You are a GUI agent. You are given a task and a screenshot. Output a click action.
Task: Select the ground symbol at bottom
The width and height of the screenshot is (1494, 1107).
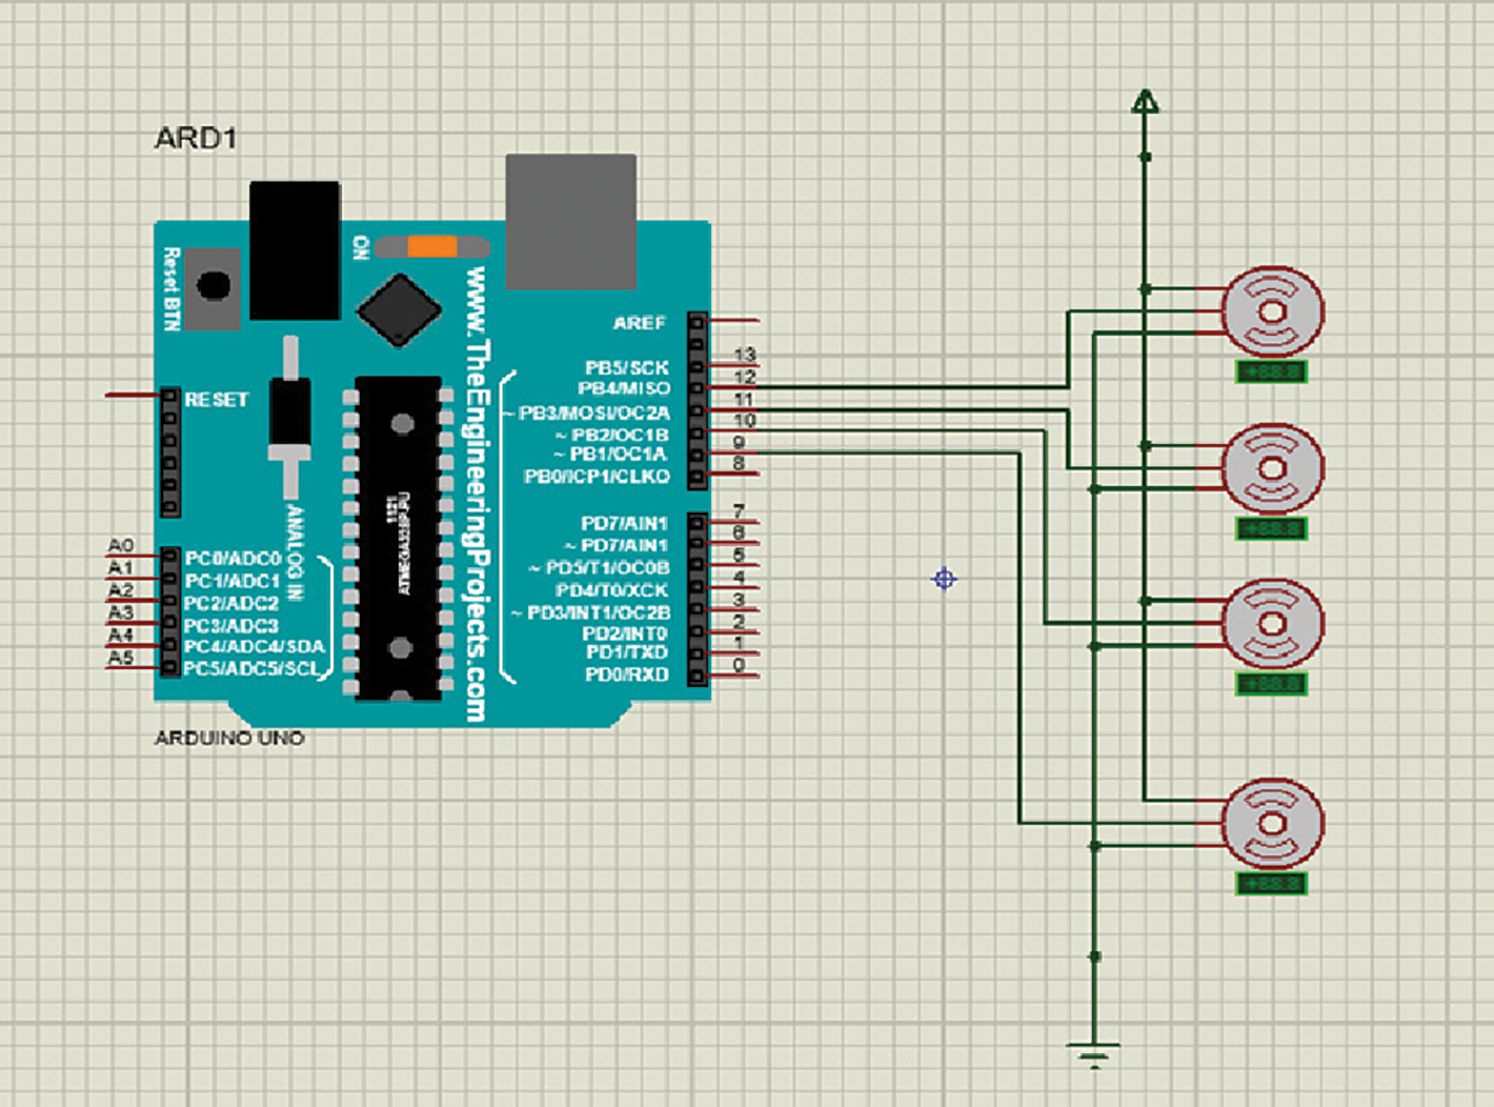(1093, 1052)
